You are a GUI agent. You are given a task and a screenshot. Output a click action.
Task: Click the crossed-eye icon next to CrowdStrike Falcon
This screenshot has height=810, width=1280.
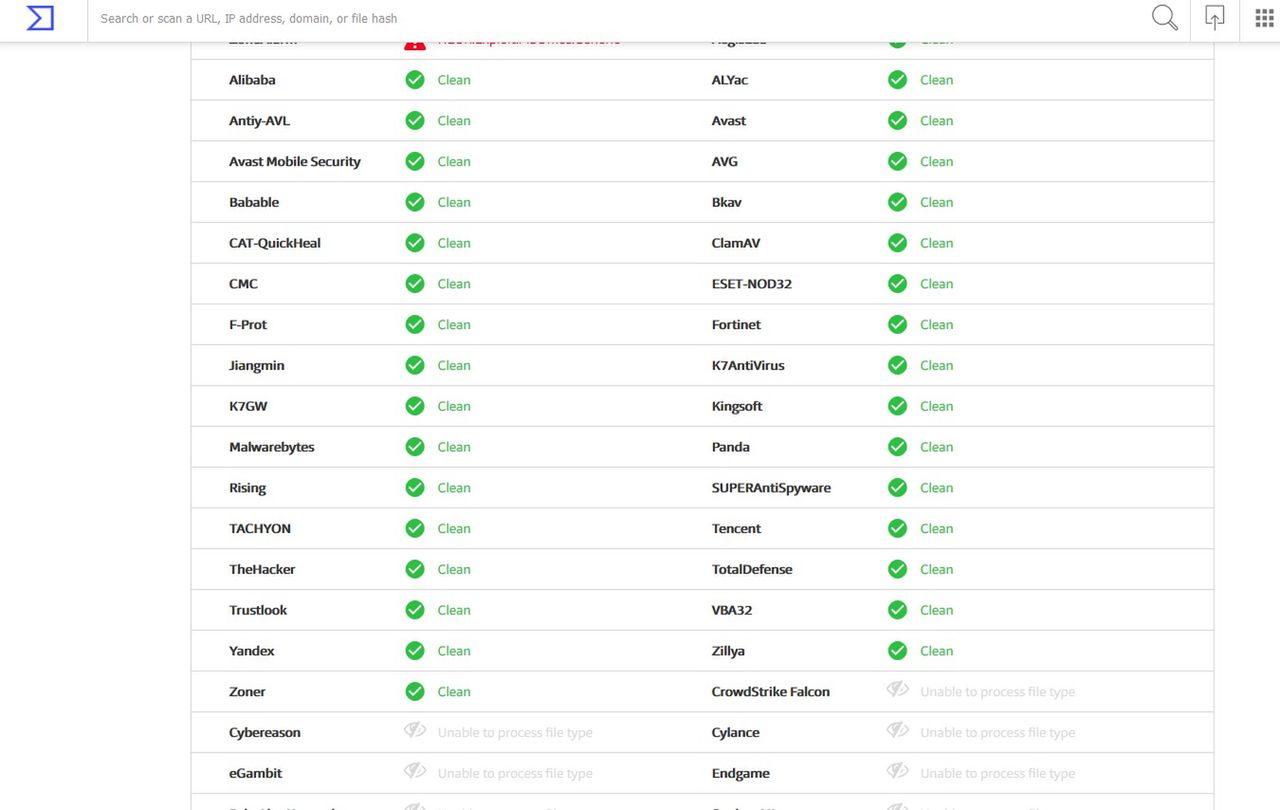click(898, 690)
